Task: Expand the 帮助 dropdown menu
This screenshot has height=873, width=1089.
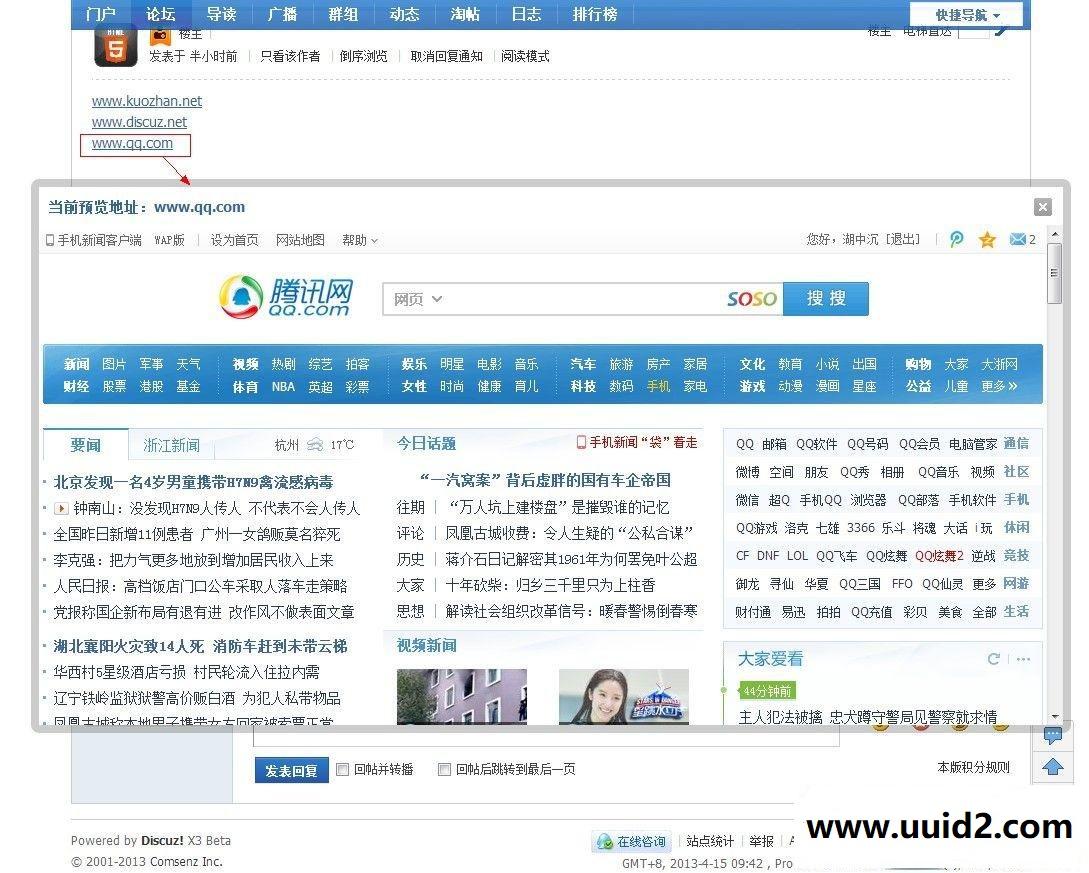Action: point(358,240)
